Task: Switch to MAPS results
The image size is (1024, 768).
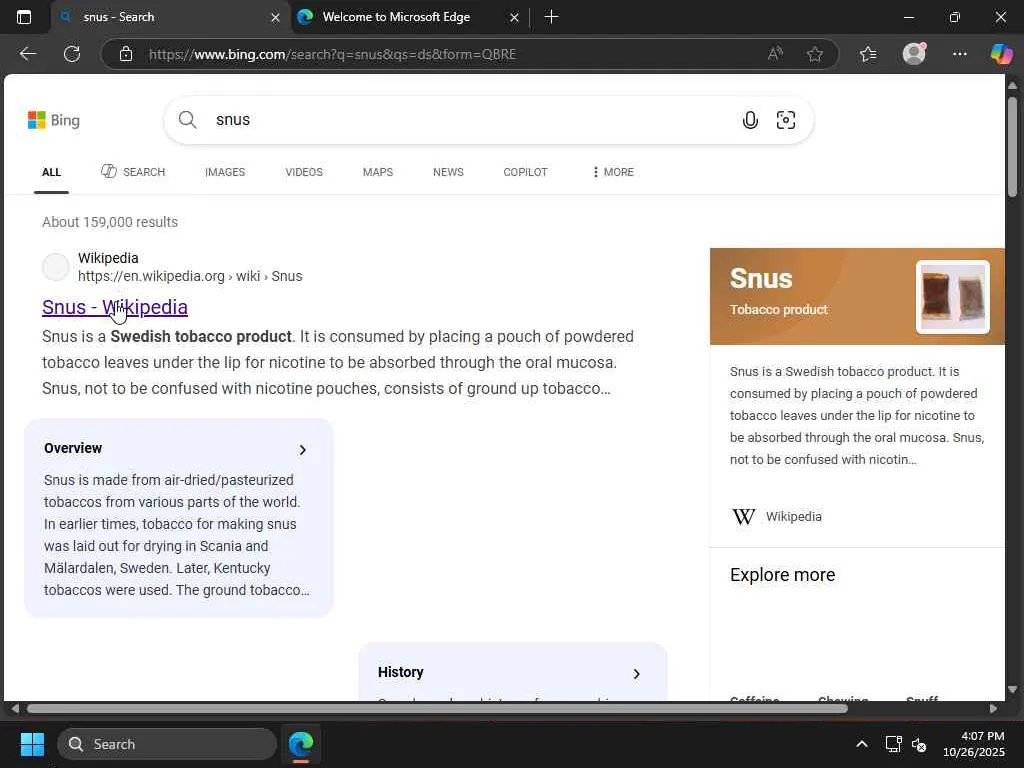Action: [x=377, y=172]
